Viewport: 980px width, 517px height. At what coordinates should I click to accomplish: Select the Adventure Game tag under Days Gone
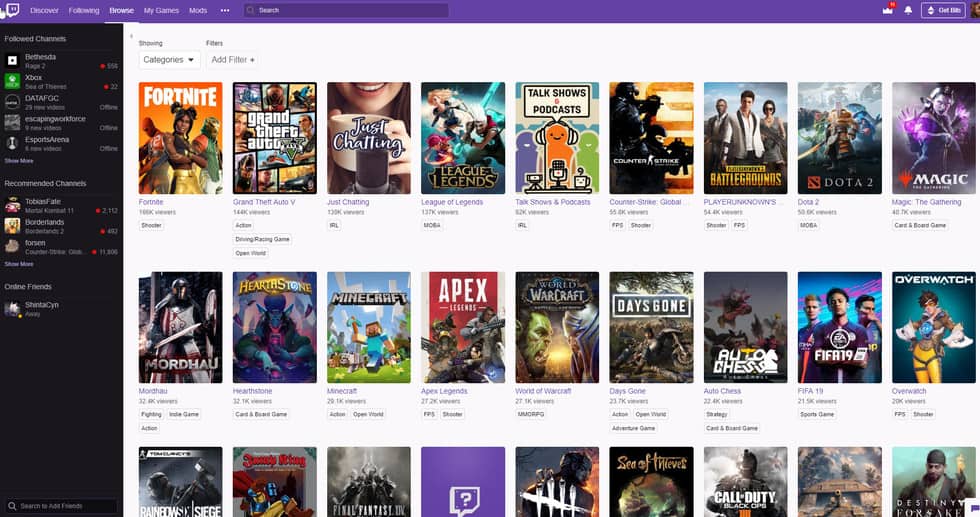pyautogui.click(x=634, y=428)
